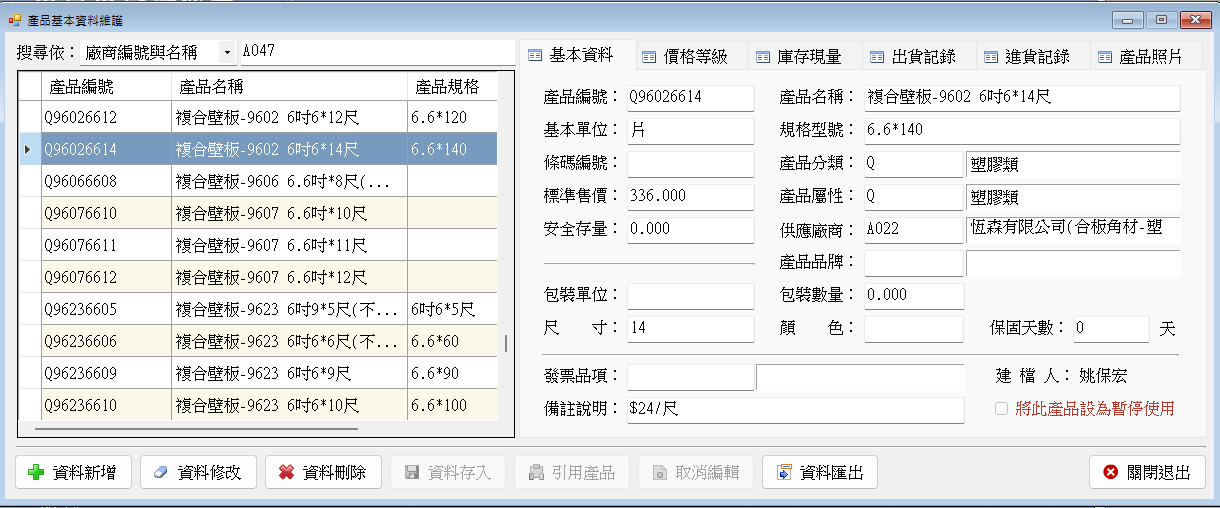
Task: Click the 產品名稱 field in details
Action: click(x=1022, y=97)
